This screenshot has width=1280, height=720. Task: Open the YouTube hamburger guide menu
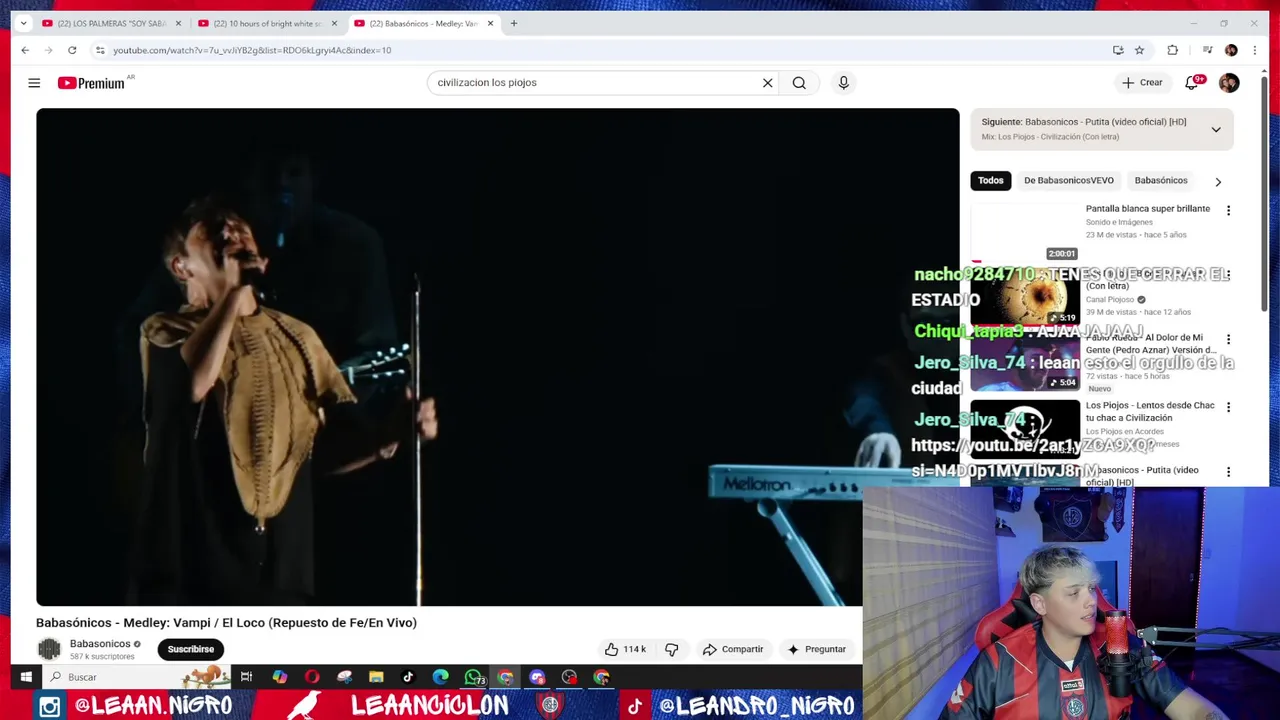point(34,83)
